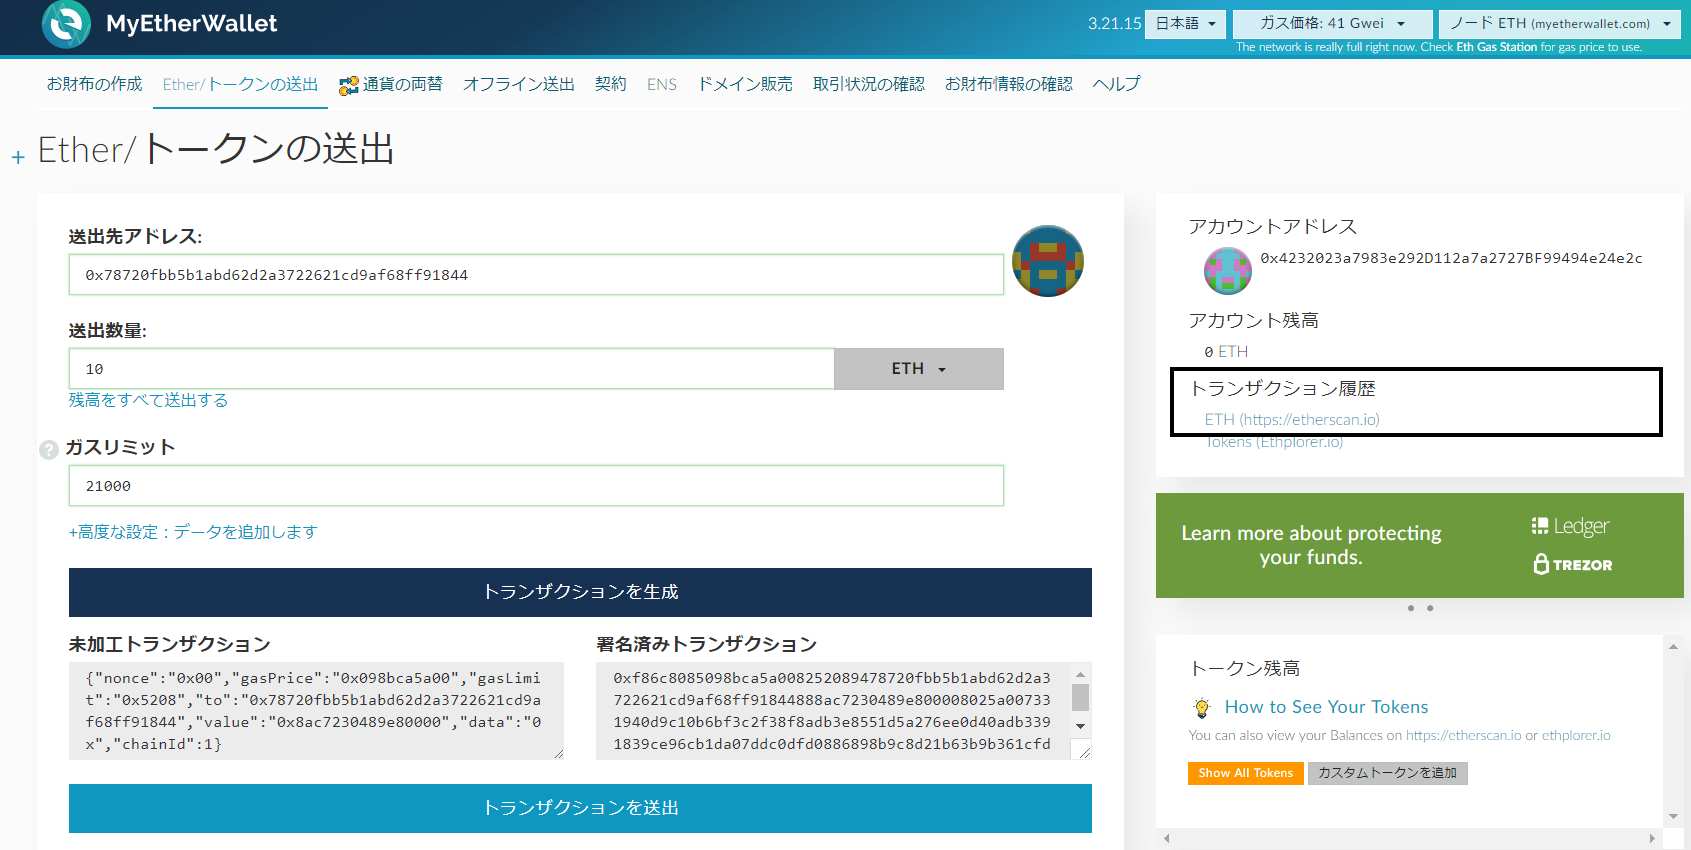Open the 通貨の両替 tab

coord(391,84)
